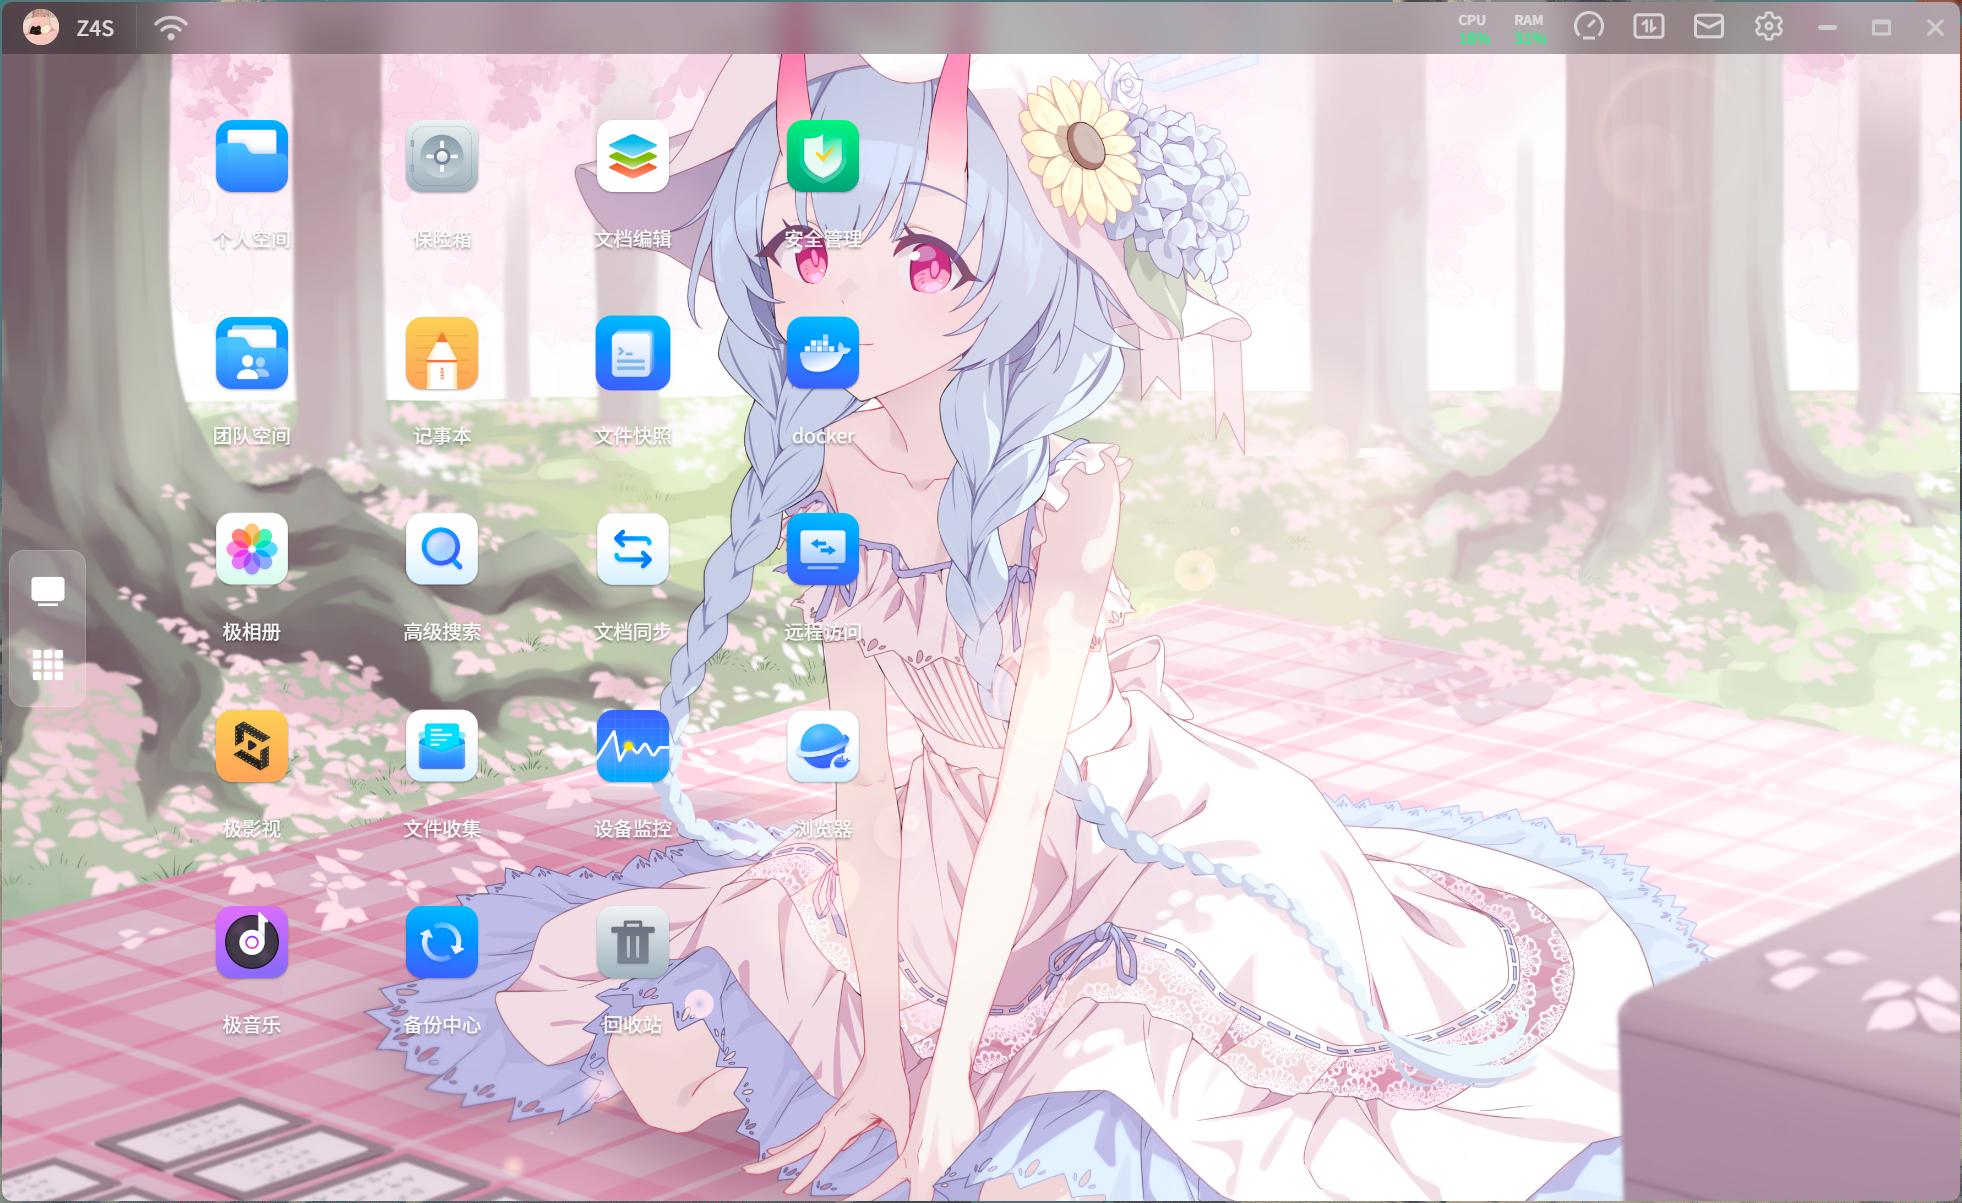Click the RAM usage indicator
The image size is (1962, 1203).
1529,29
